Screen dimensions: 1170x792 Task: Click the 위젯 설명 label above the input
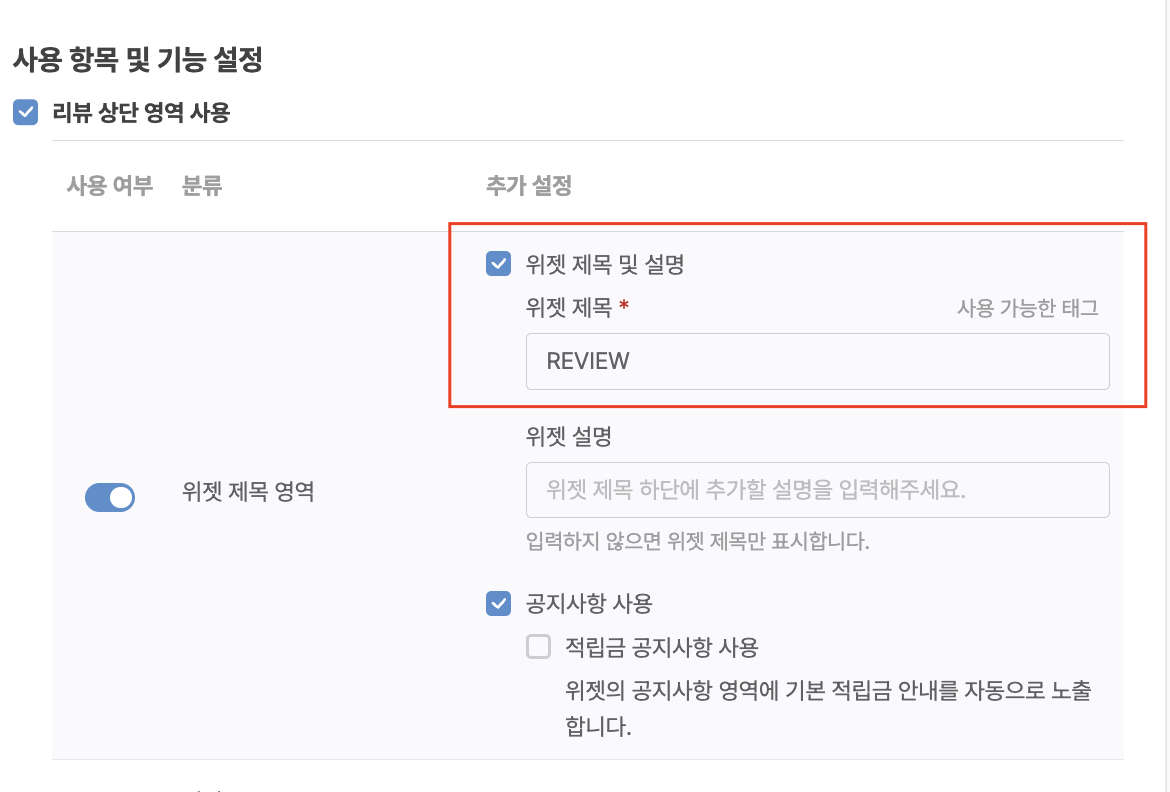point(568,437)
